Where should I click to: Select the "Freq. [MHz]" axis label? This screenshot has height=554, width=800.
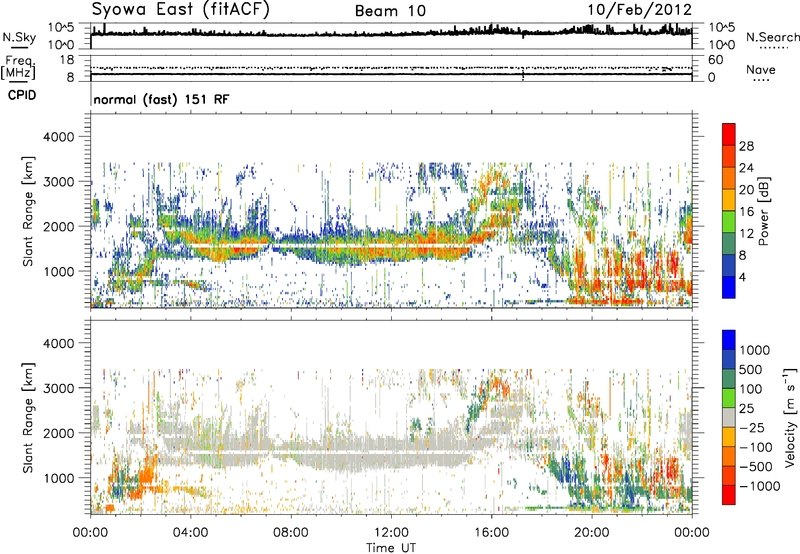point(18,68)
